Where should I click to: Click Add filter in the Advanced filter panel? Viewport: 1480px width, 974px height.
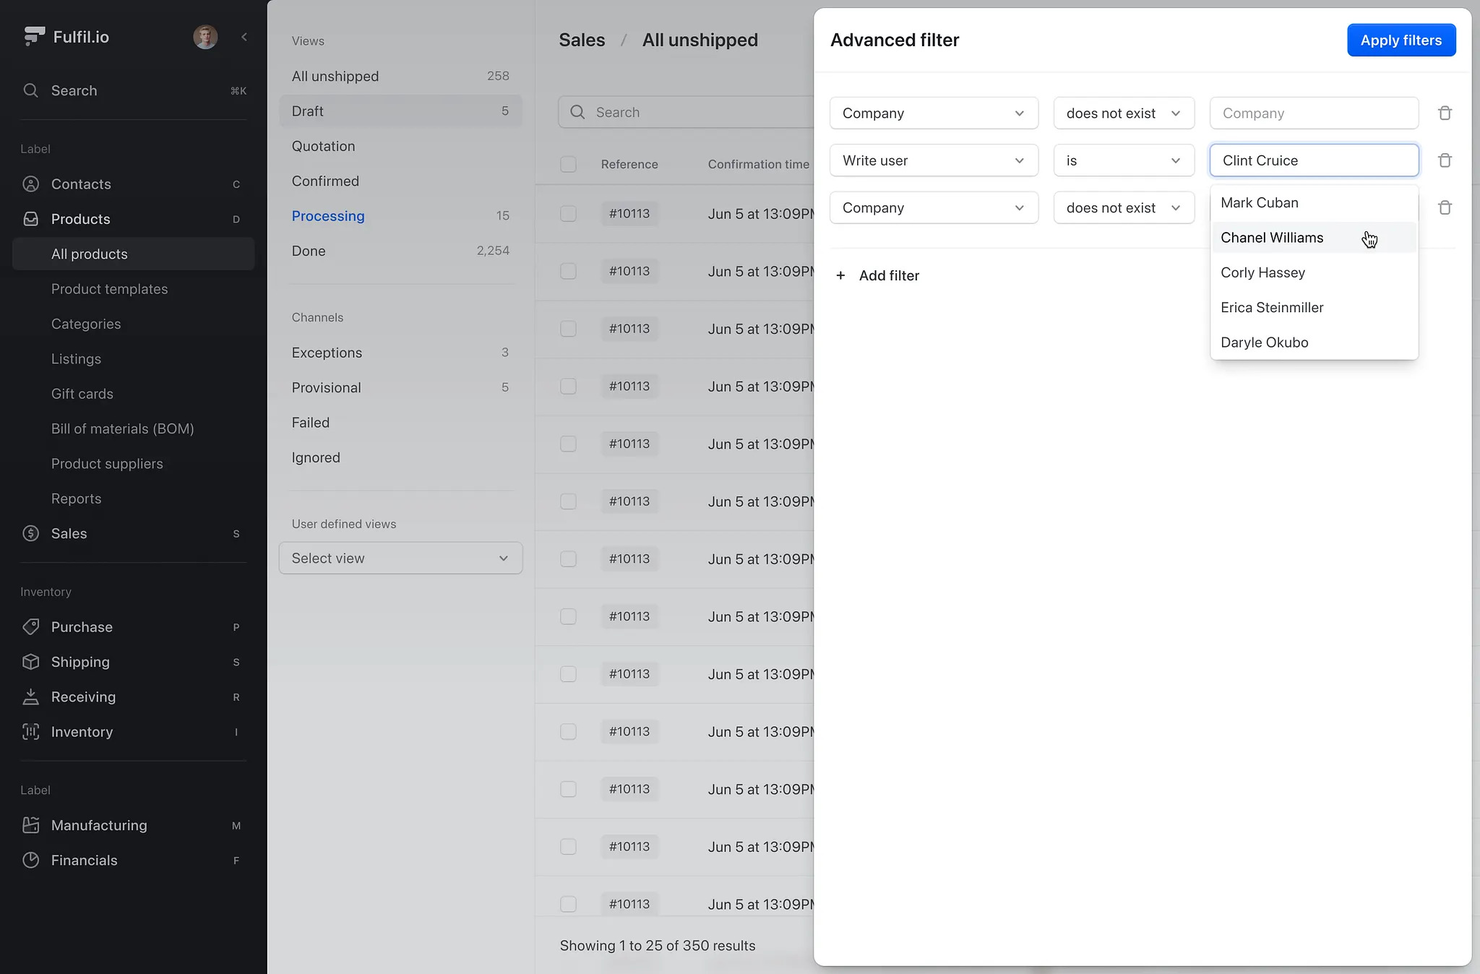point(877,275)
